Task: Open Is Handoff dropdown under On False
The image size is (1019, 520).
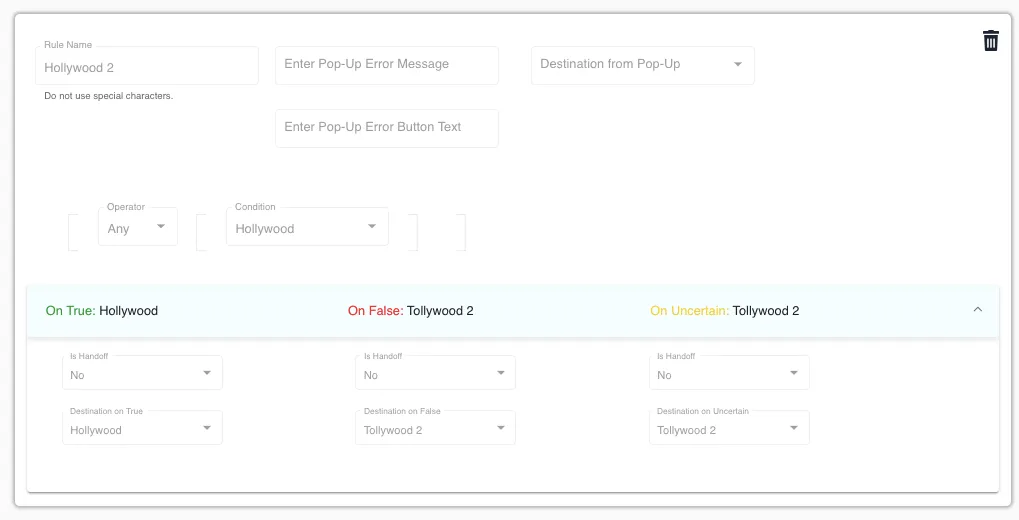Action: pyautogui.click(x=435, y=373)
